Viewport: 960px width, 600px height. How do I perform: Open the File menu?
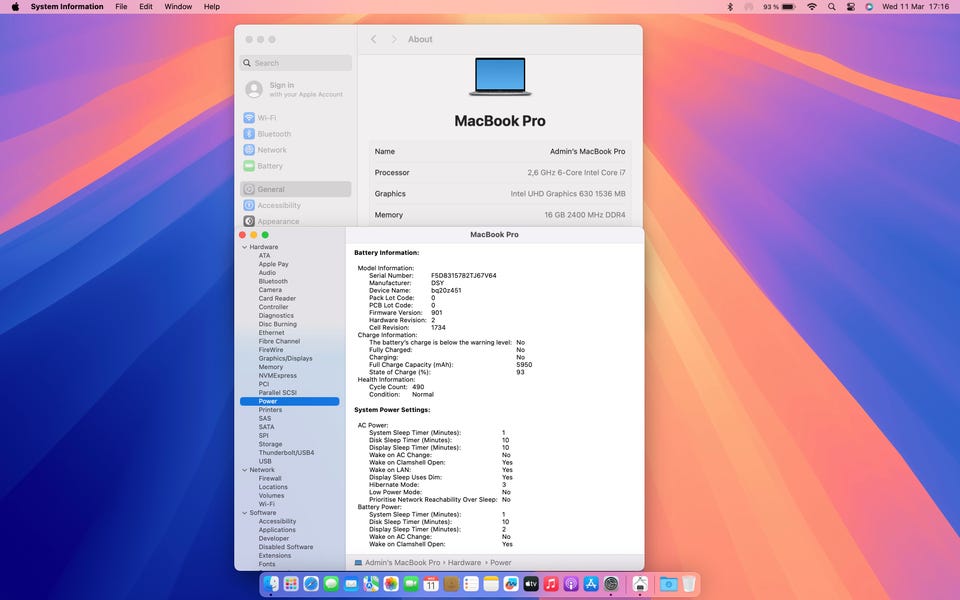point(121,7)
